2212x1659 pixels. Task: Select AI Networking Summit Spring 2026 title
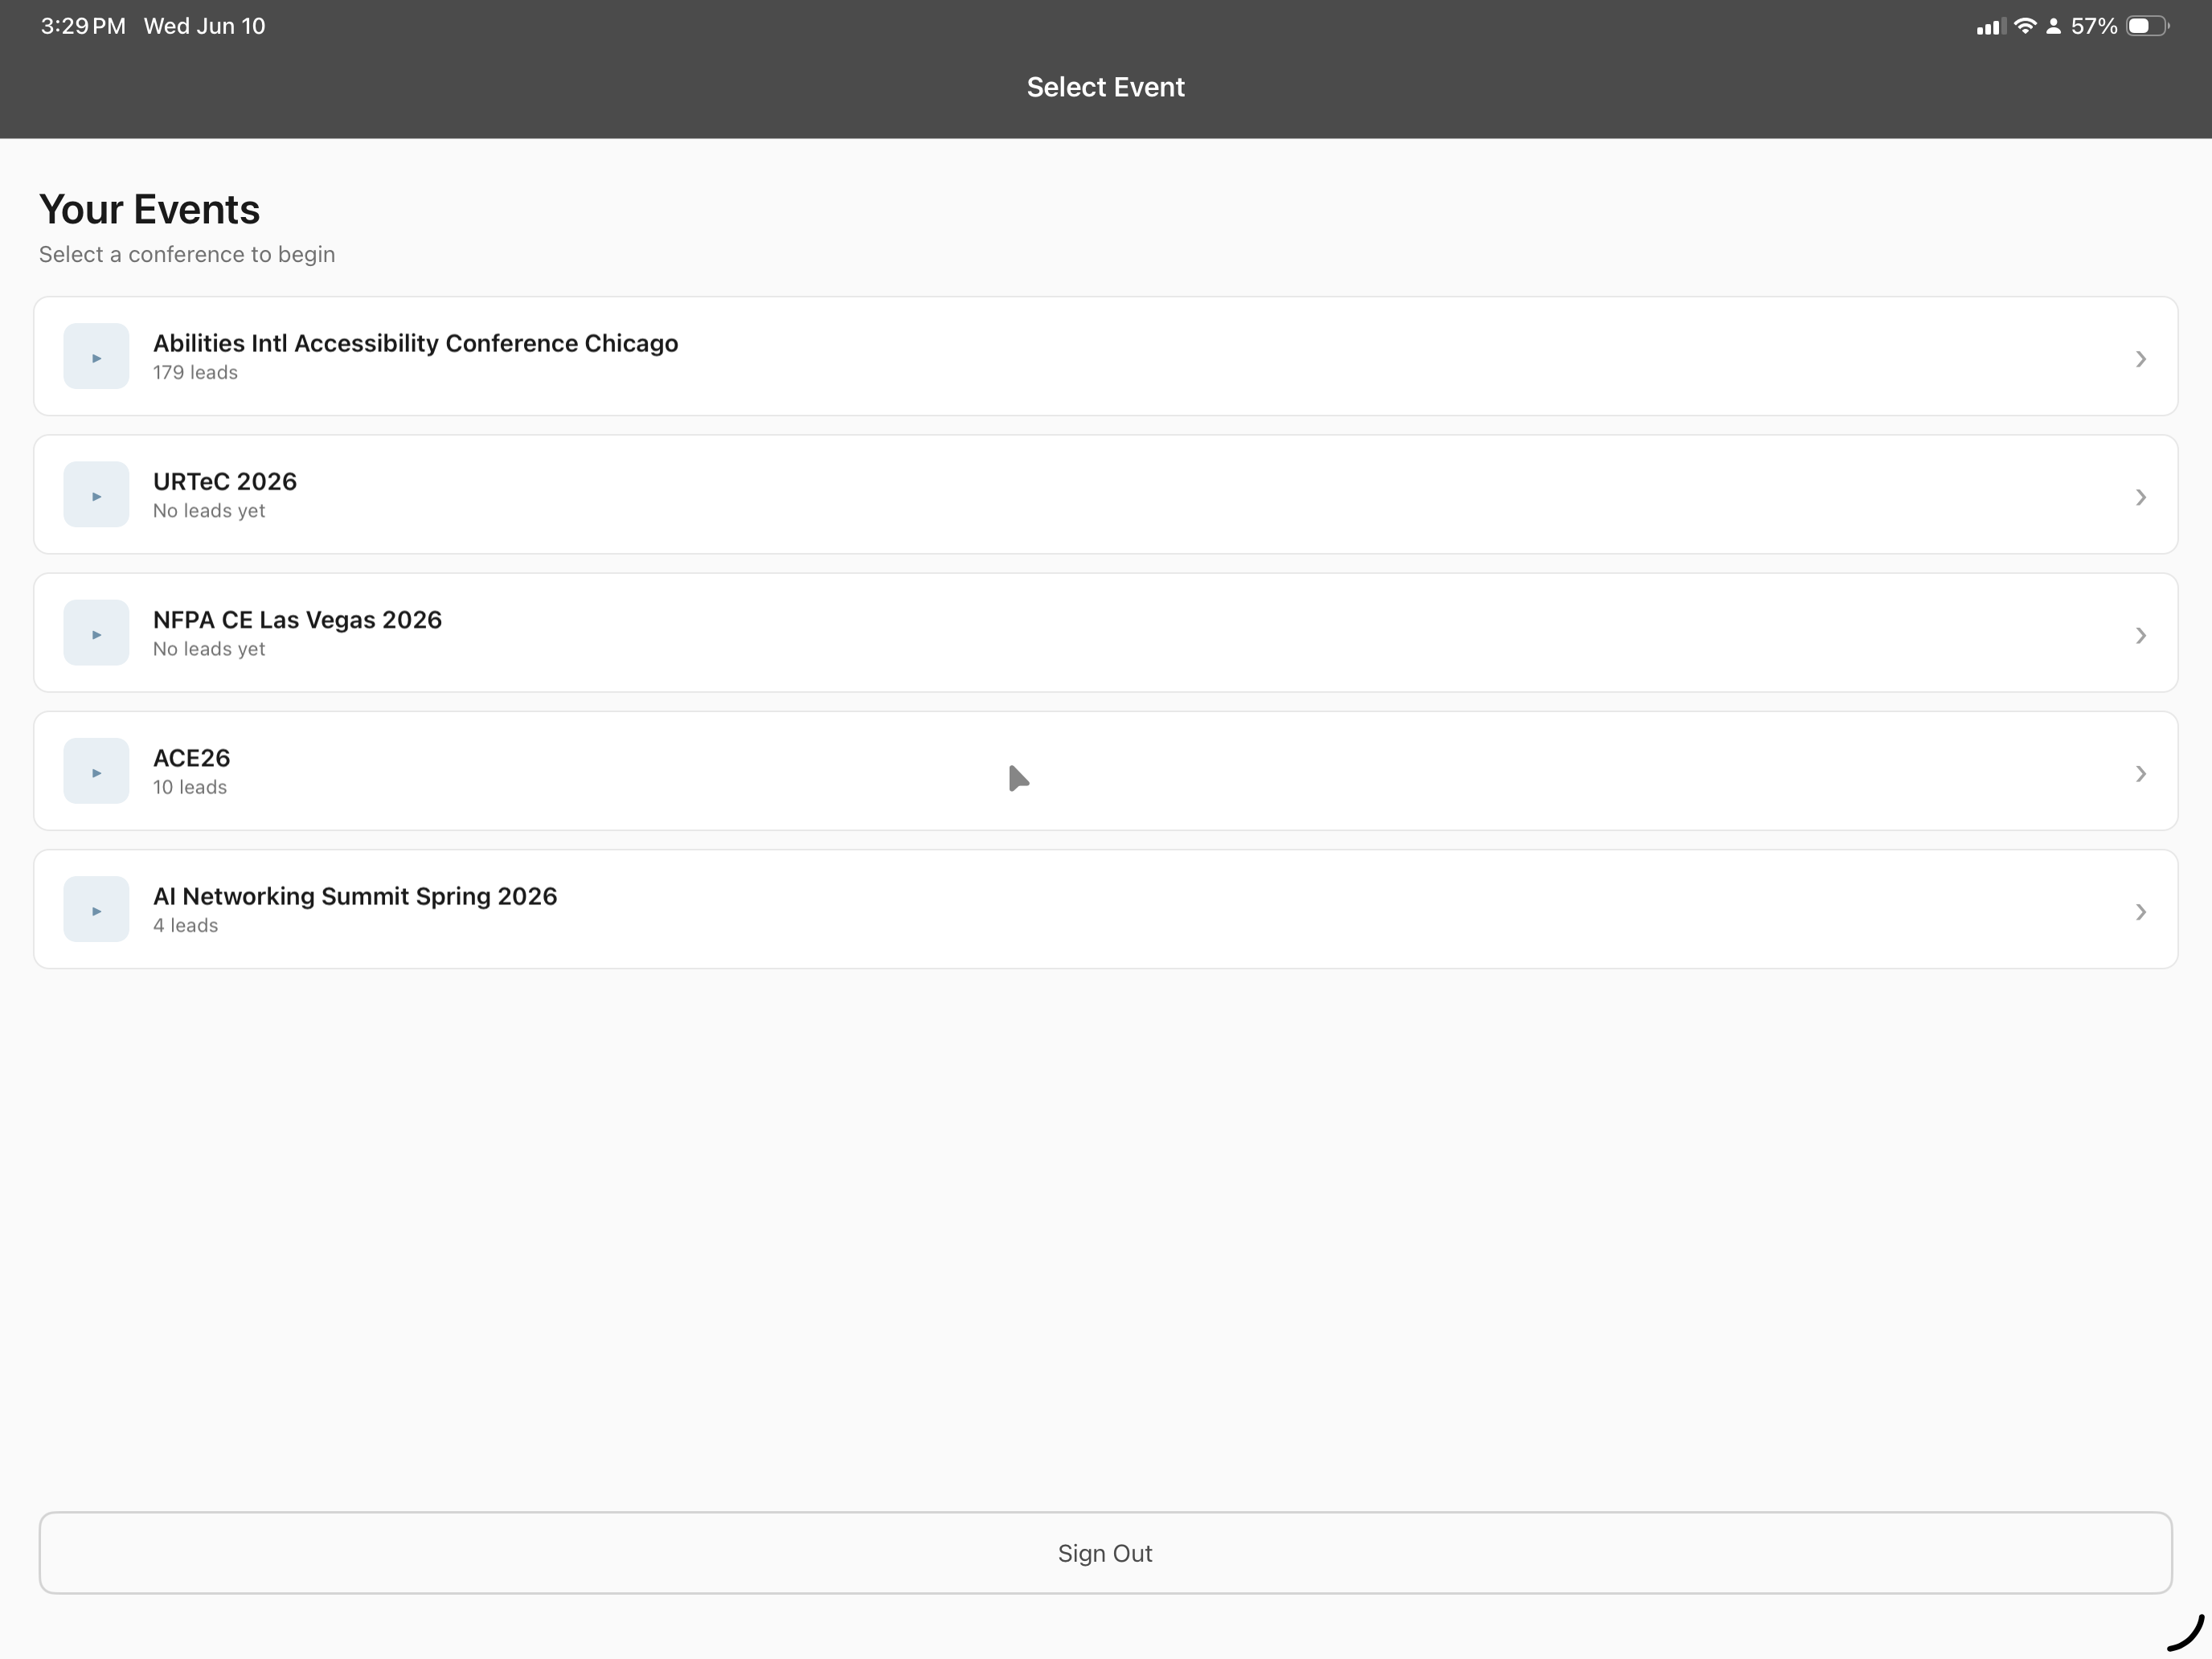coord(355,896)
